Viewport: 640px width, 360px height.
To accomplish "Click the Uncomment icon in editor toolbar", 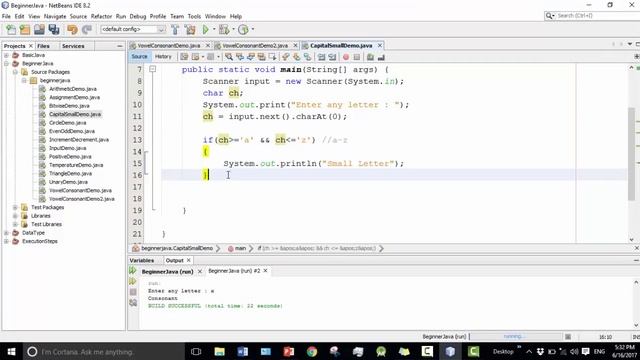I will pos(381,57).
